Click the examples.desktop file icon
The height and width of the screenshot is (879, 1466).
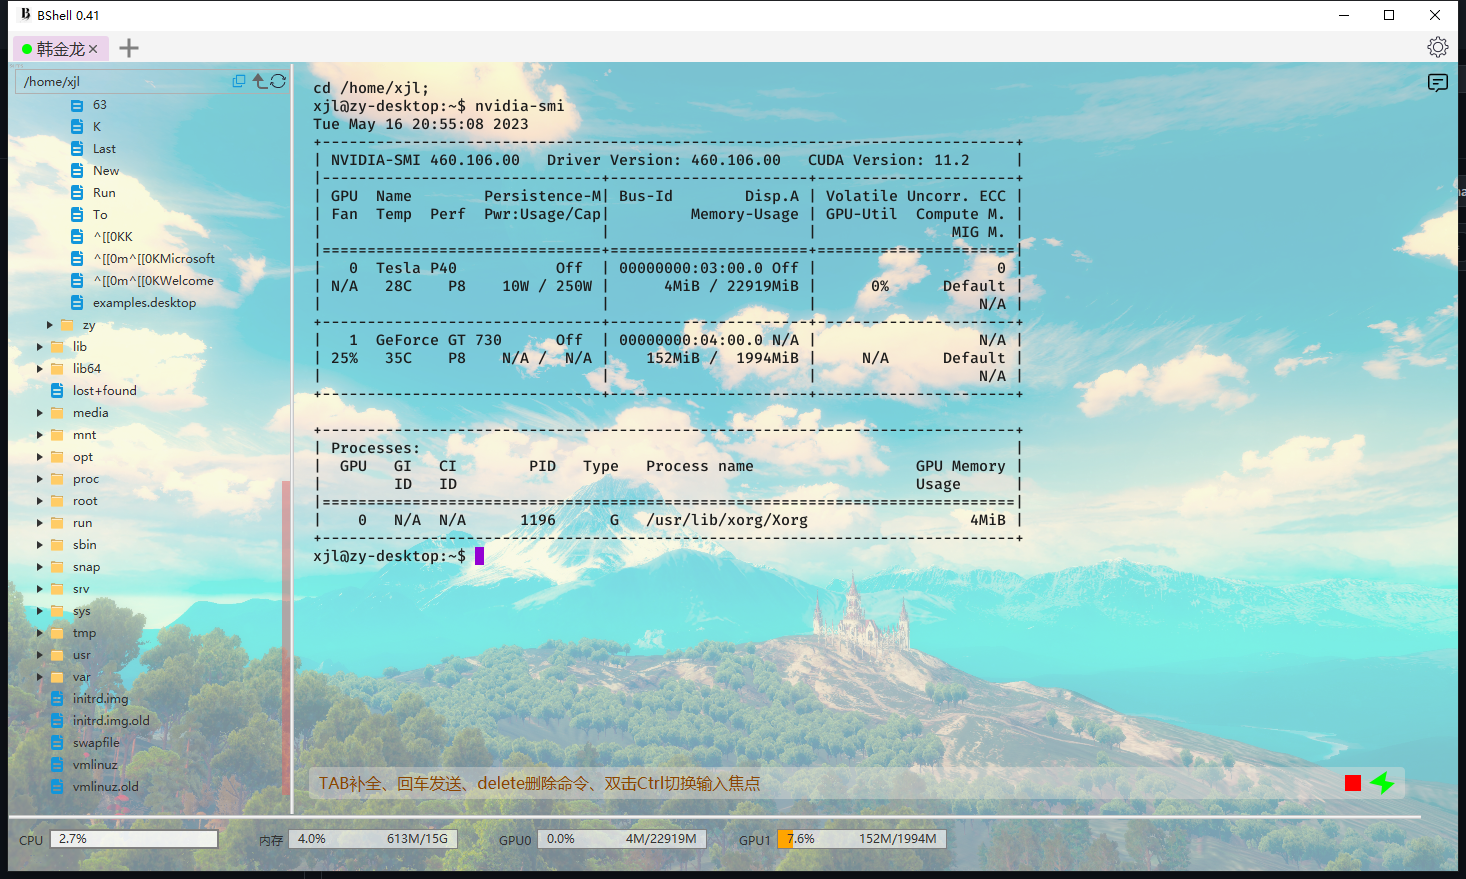pyautogui.click(x=79, y=302)
